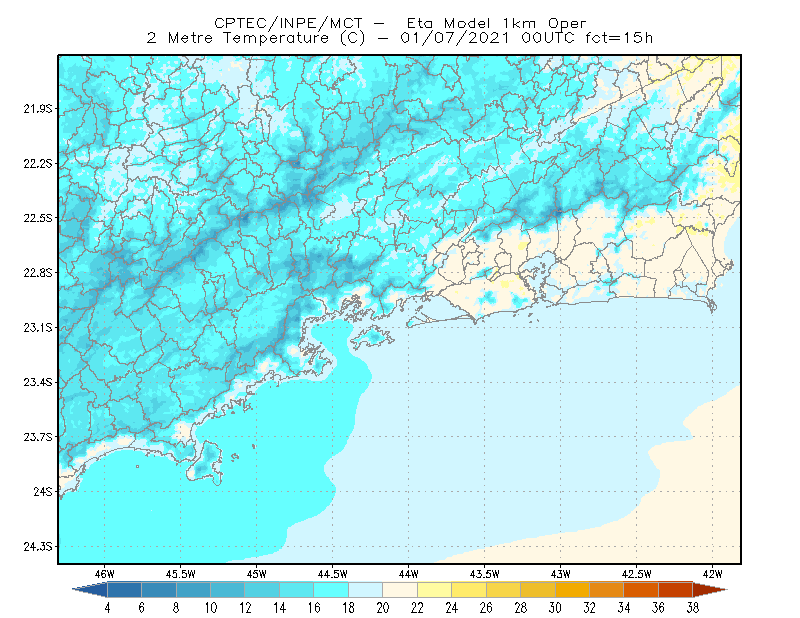The height and width of the screenshot is (618, 800).
Task: Click the right arrow end of colorbar
Action: (x=710, y=590)
